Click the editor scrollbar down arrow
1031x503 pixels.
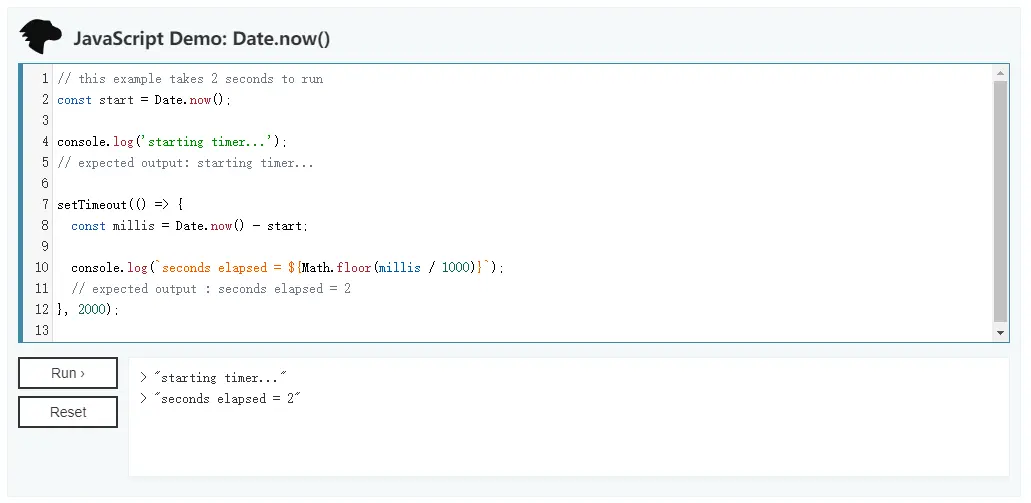coord(1001,333)
